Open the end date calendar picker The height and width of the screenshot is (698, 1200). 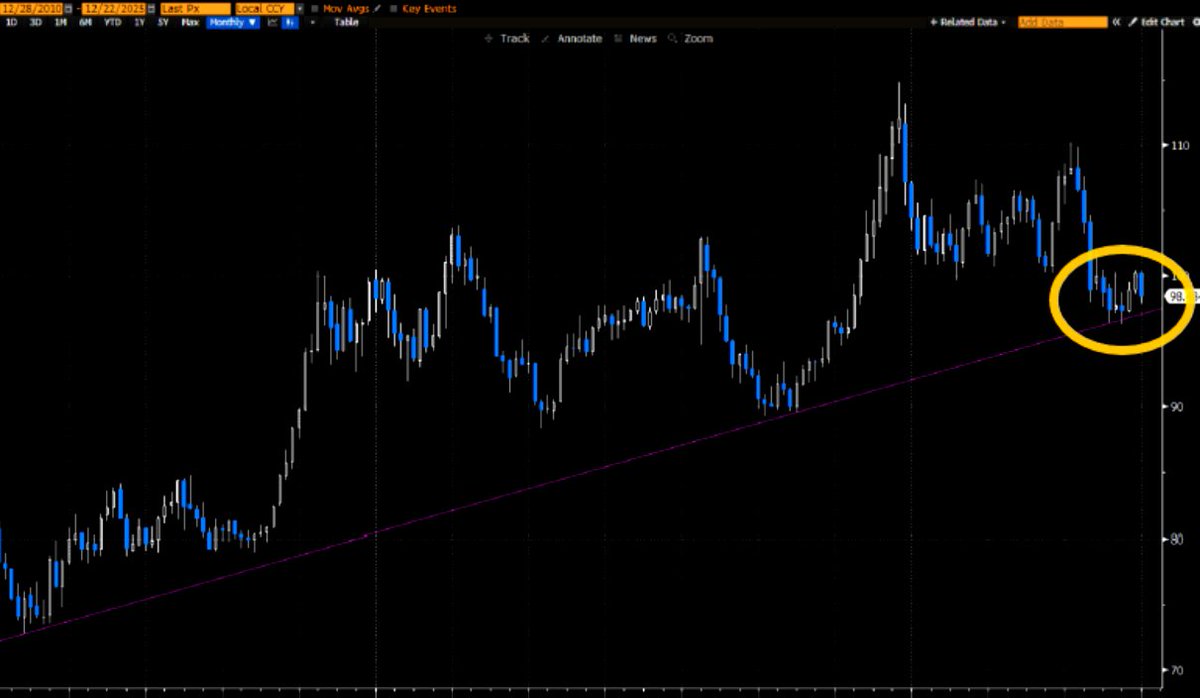[151, 8]
